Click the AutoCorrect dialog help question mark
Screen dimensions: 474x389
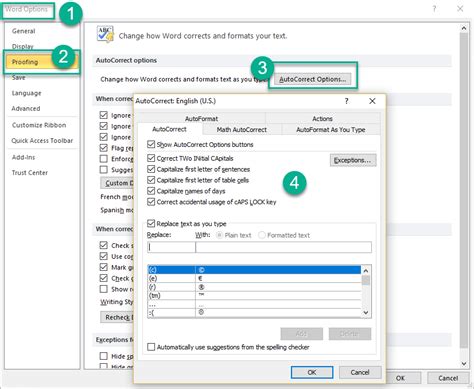346,101
